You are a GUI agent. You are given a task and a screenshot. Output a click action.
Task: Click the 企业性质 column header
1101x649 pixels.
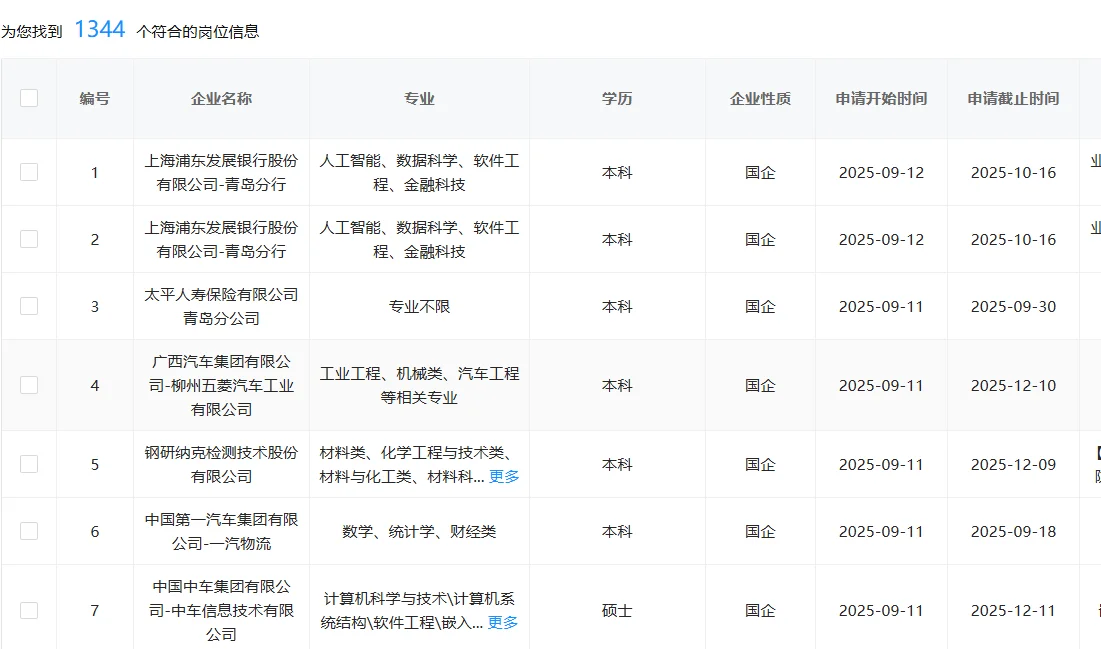760,98
